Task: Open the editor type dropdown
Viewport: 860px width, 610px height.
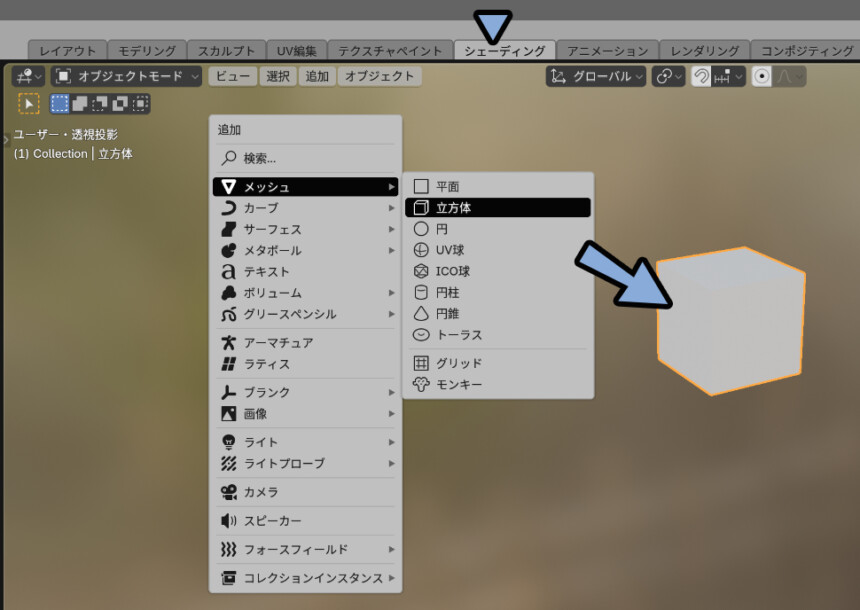Action: (29, 76)
